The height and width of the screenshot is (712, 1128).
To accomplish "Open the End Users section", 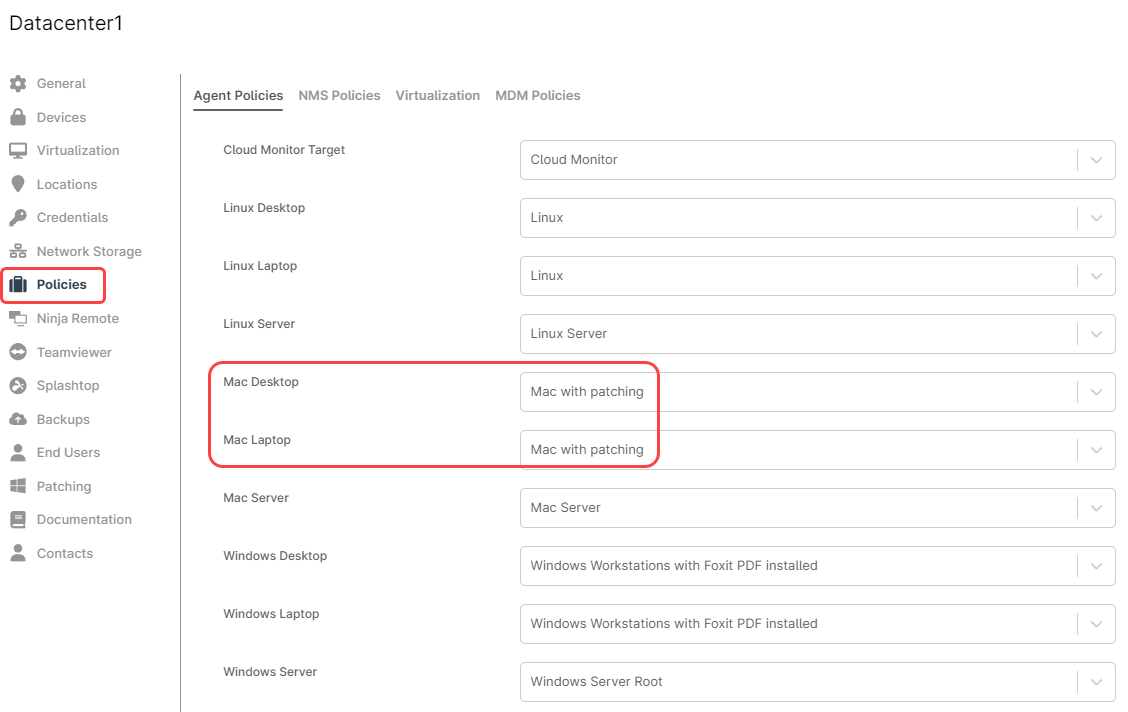I will (x=68, y=453).
